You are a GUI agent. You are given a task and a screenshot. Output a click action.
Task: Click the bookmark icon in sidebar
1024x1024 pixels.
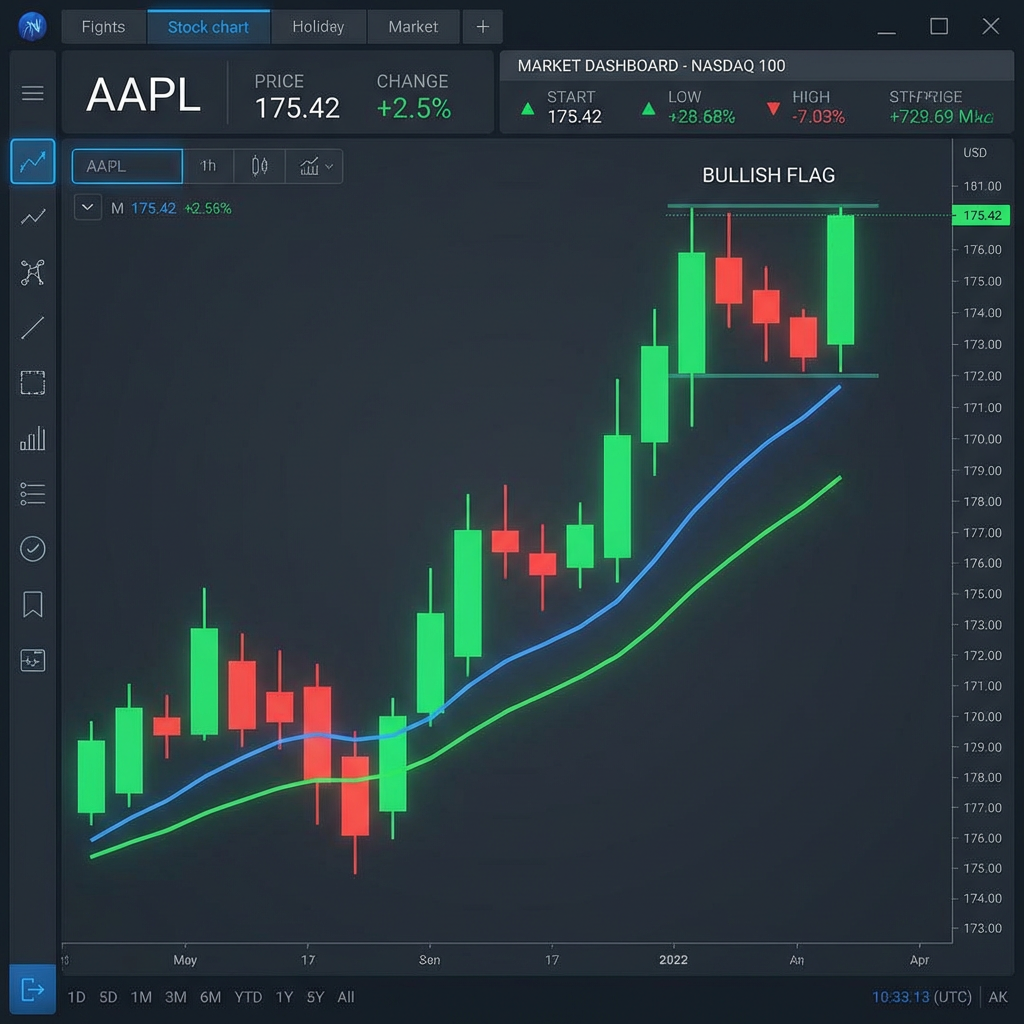click(x=33, y=604)
